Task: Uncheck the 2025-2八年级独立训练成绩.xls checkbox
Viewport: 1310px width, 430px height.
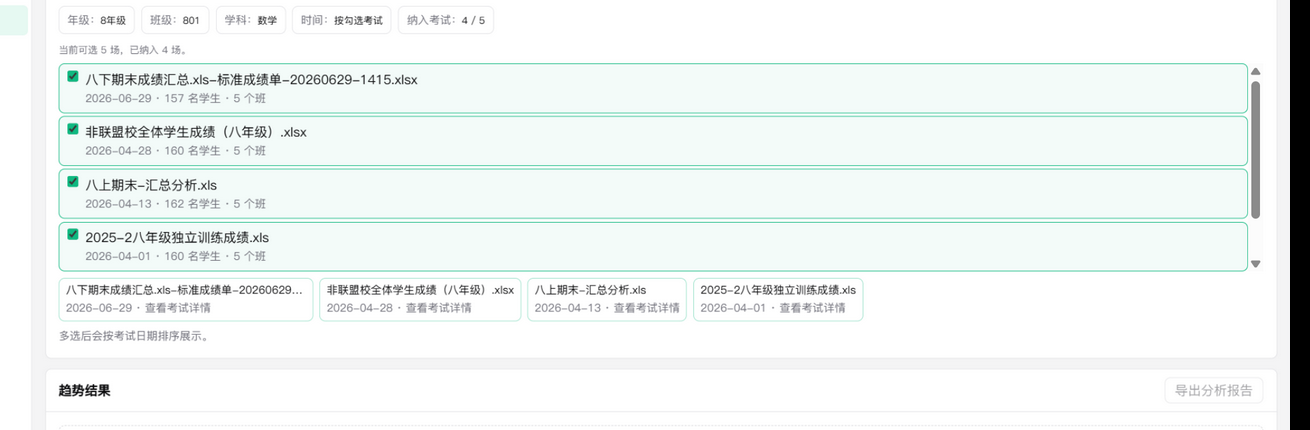Action: coord(73,235)
